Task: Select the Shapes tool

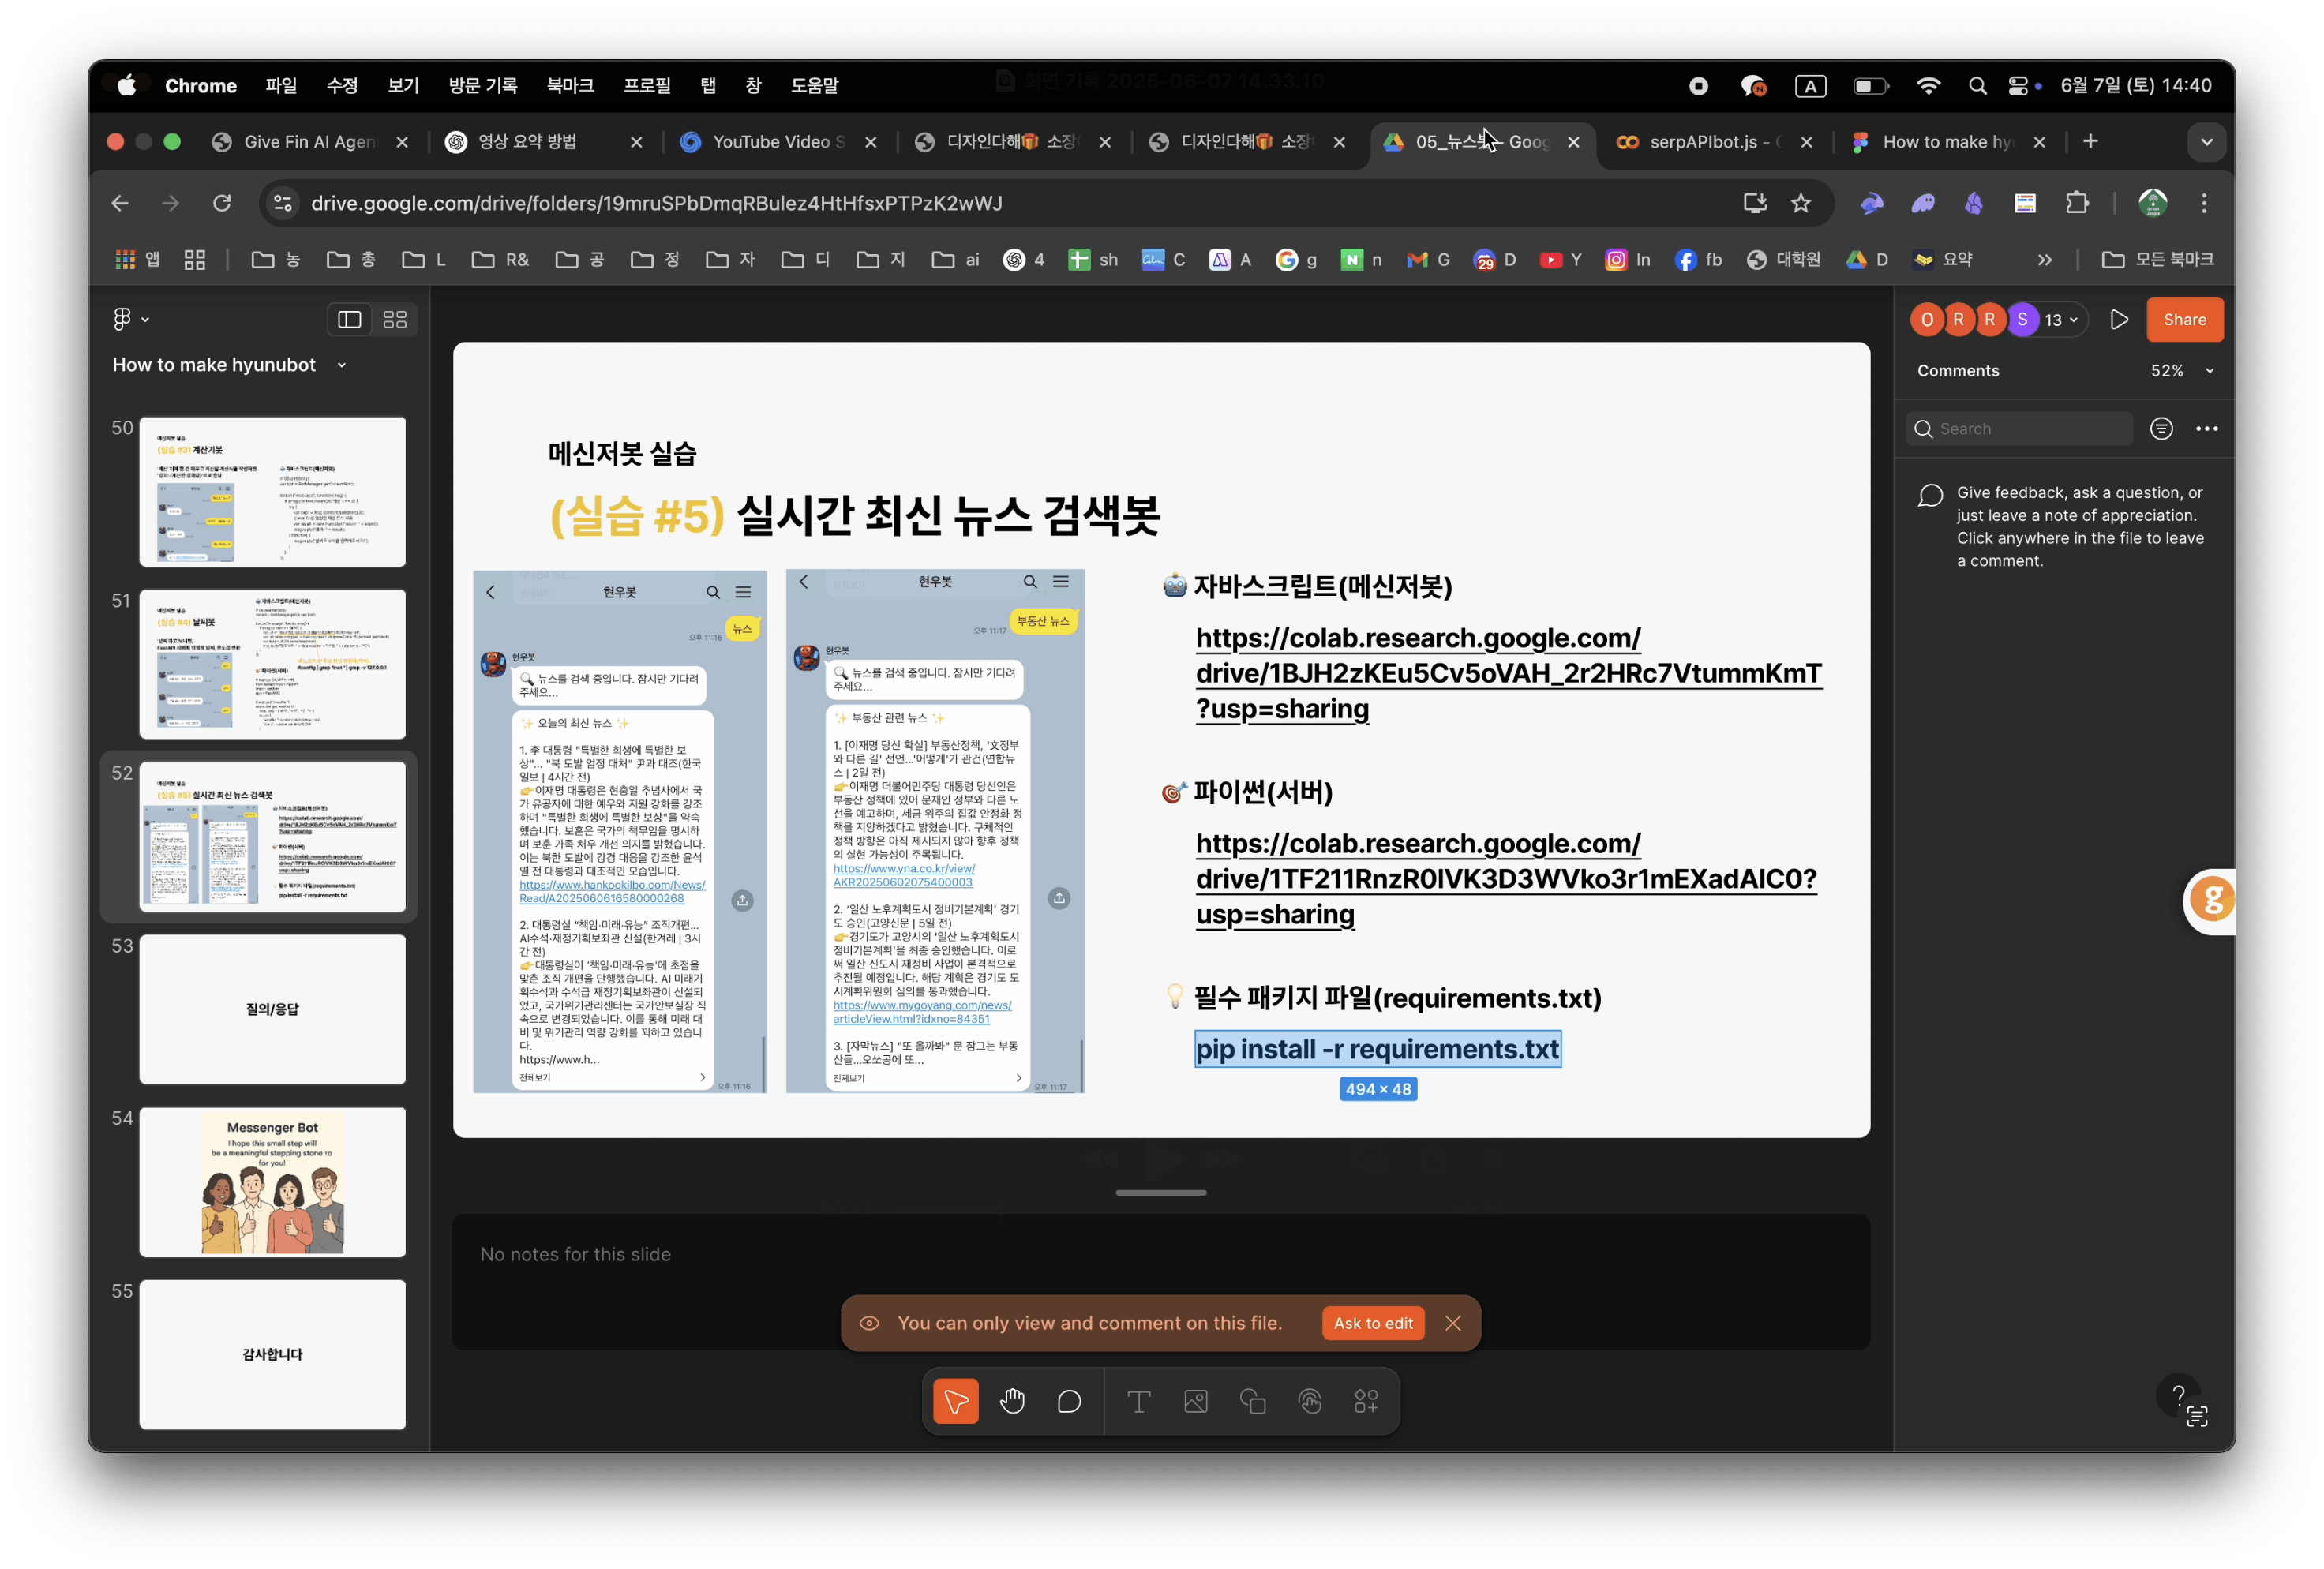Action: tap(1252, 1401)
